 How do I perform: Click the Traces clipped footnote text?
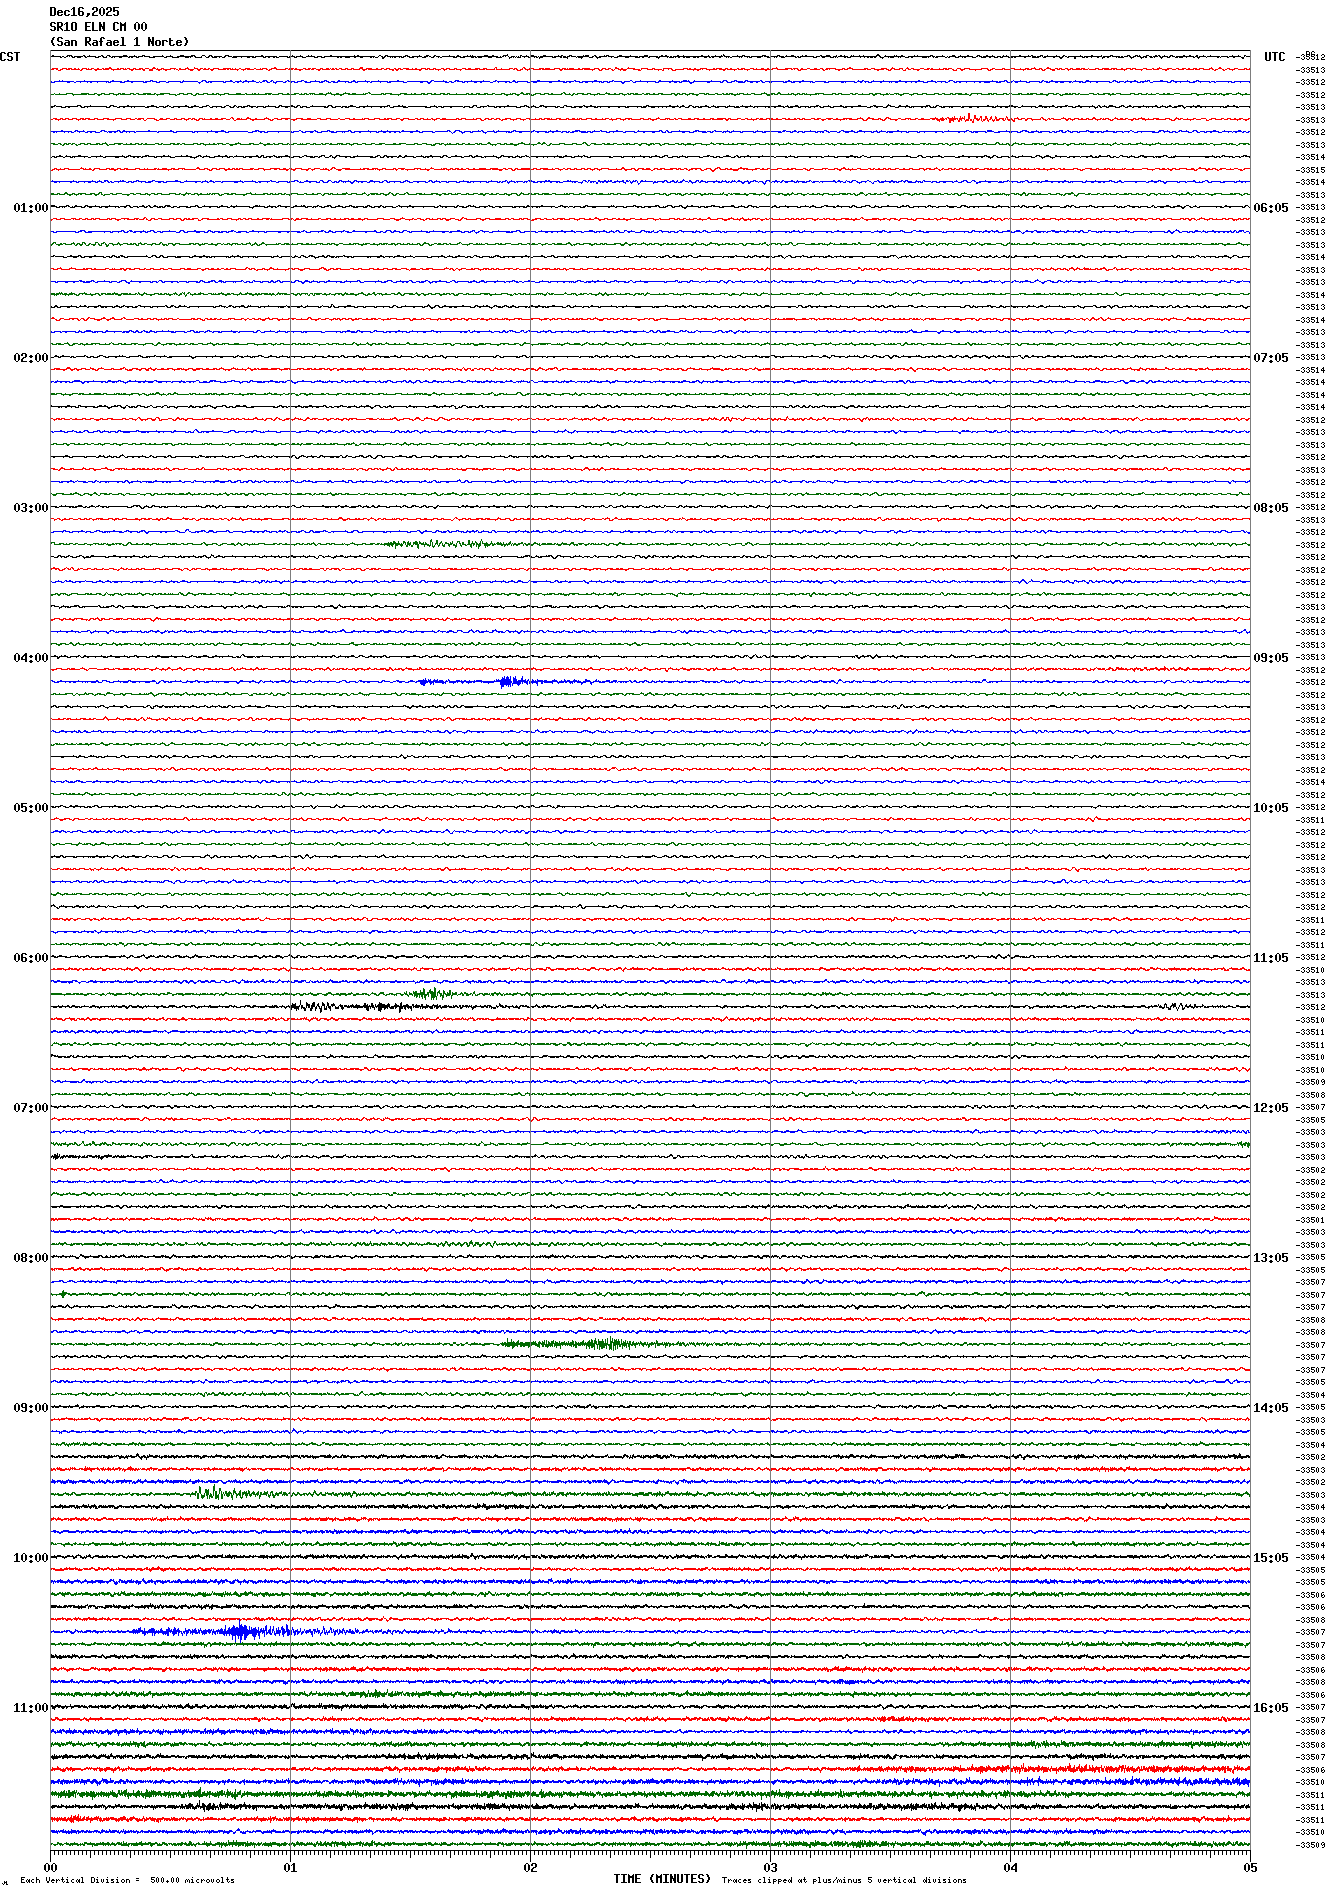[x=844, y=1880]
